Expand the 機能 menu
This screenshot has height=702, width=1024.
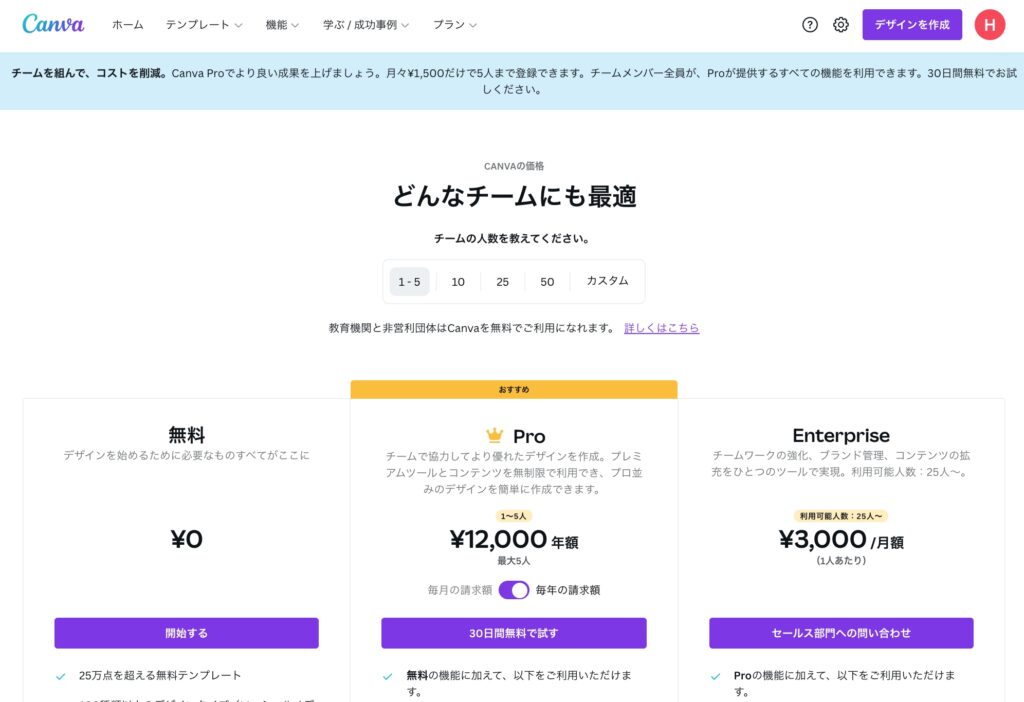point(282,25)
